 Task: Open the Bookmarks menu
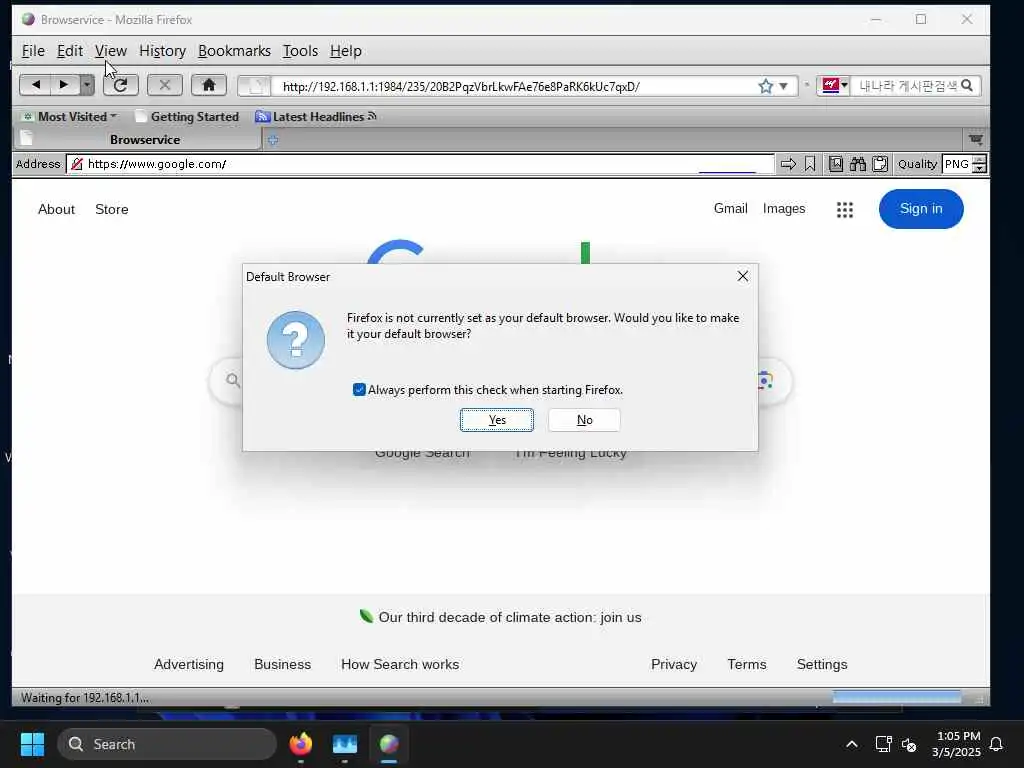click(234, 51)
